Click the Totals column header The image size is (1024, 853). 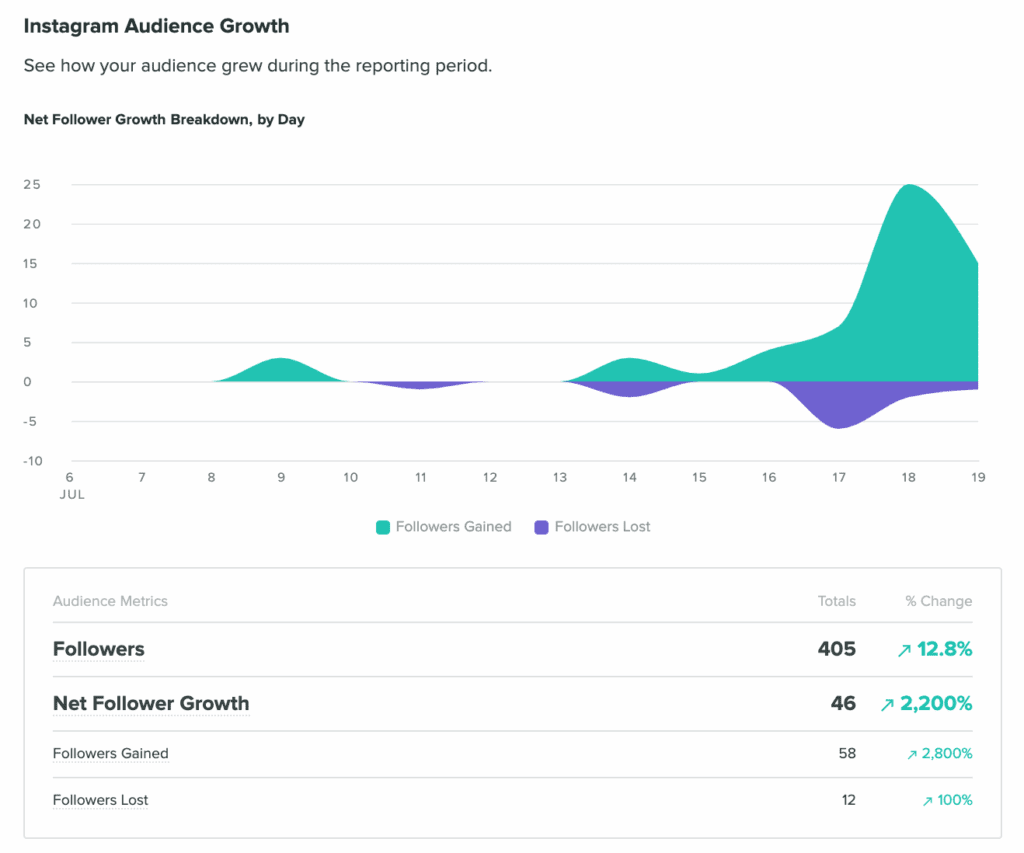tap(836, 601)
